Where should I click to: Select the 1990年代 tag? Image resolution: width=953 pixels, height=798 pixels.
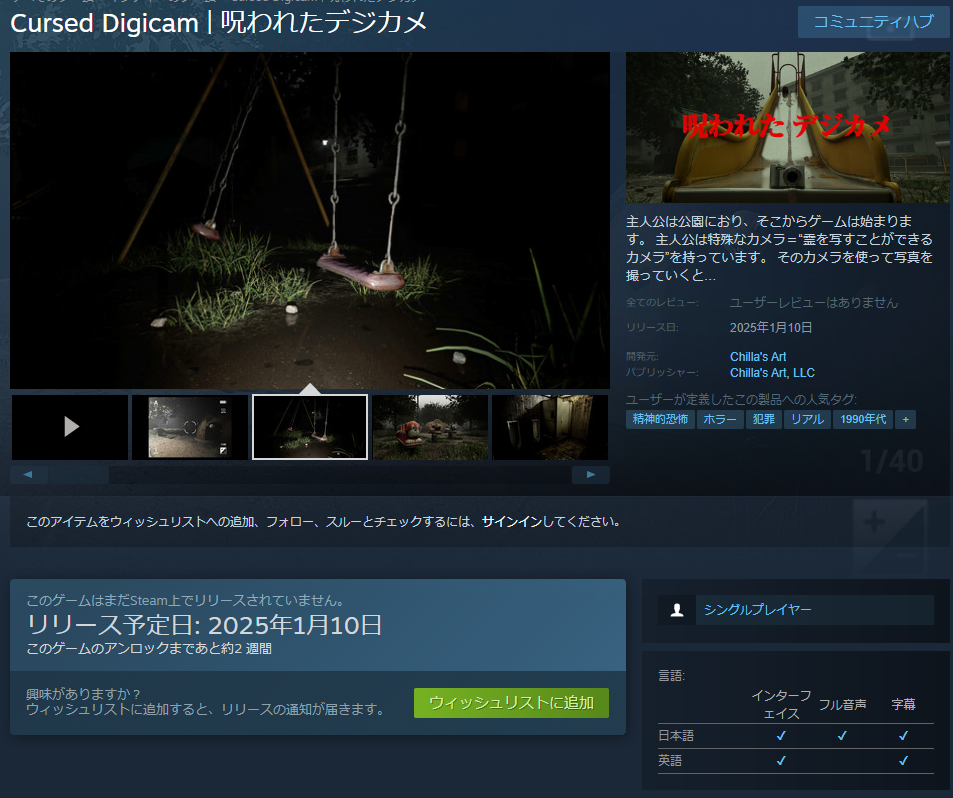click(862, 419)
